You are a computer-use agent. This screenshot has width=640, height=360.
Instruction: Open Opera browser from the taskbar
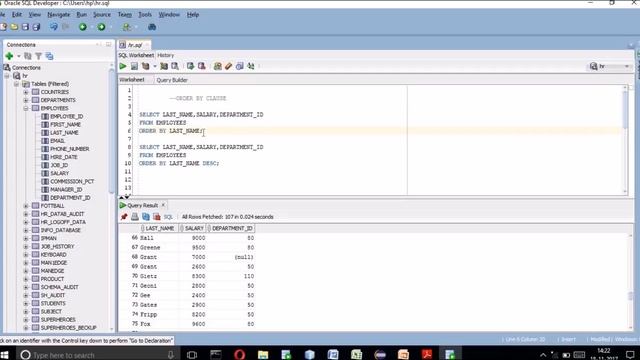point(240,354)
